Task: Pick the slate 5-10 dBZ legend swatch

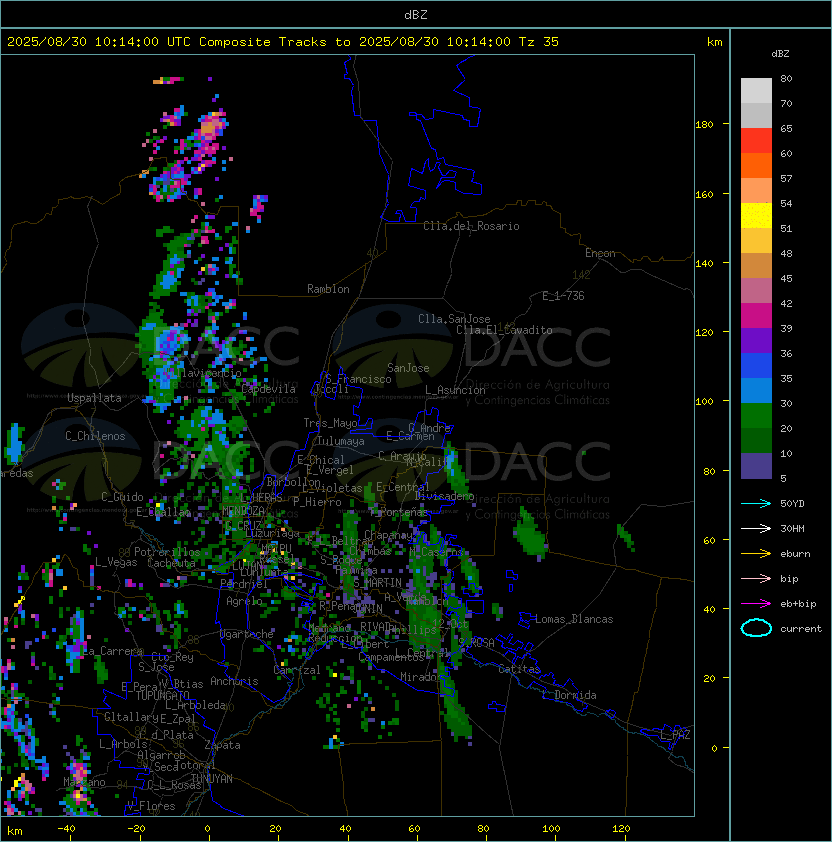Action: click(756, 466)
